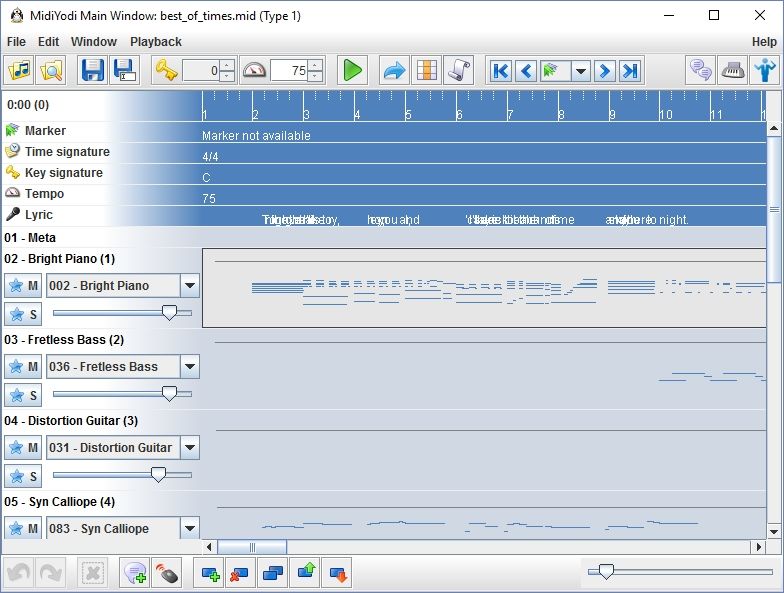This screenshot has height=593, width=784.
Task: Mute the Syn Calliope track
Action: click(24, 528)
